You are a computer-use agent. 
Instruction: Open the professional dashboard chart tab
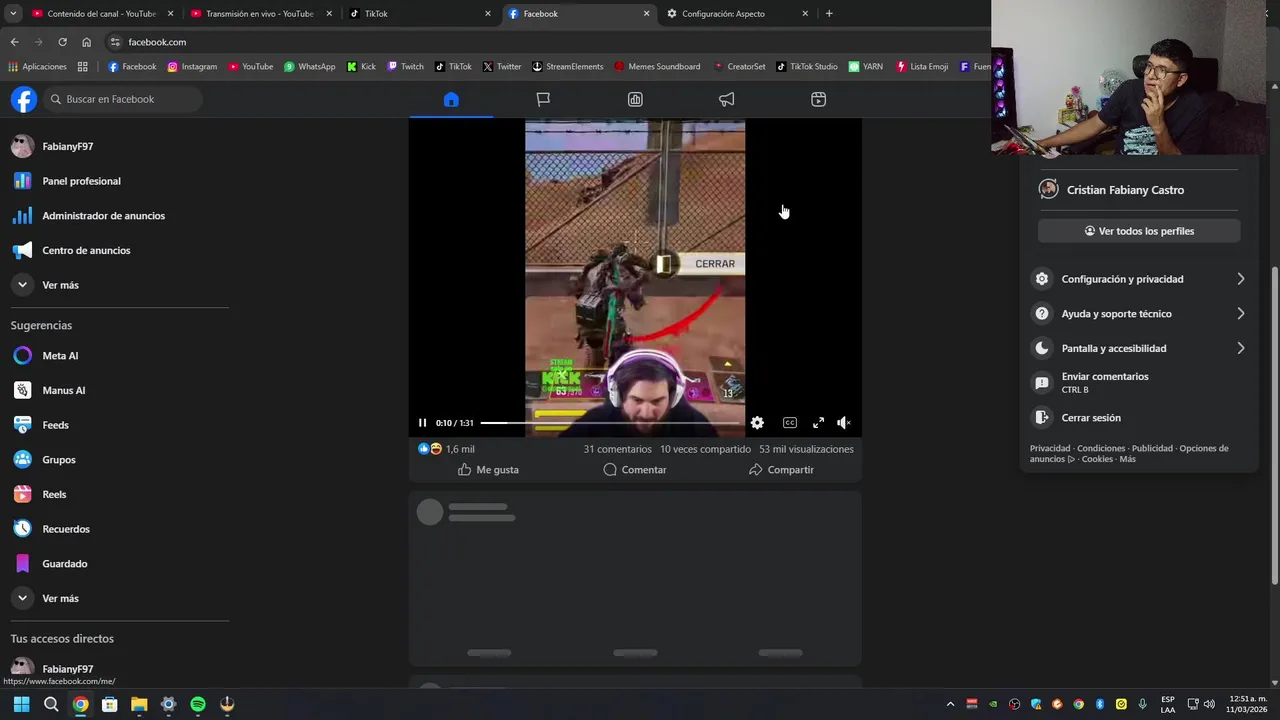pyautogui.click(x=635, y=99)
